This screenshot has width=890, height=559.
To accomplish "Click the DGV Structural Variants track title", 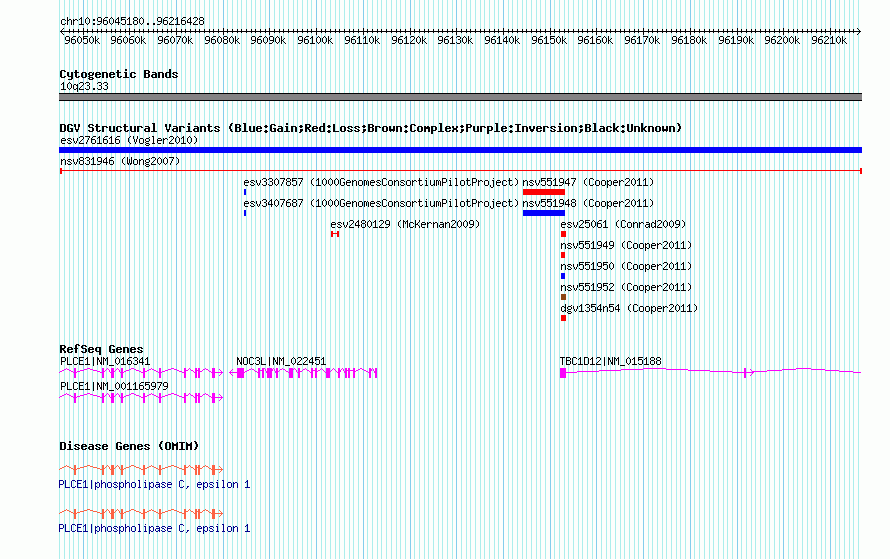I will 370,128.
